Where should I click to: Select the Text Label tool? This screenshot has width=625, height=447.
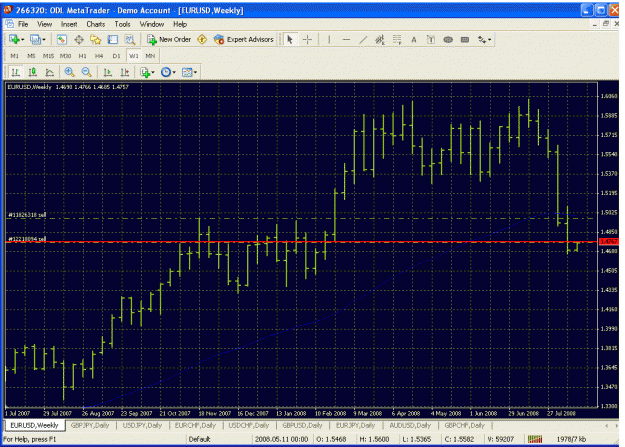pyautogui.click(x=430, y=39)
